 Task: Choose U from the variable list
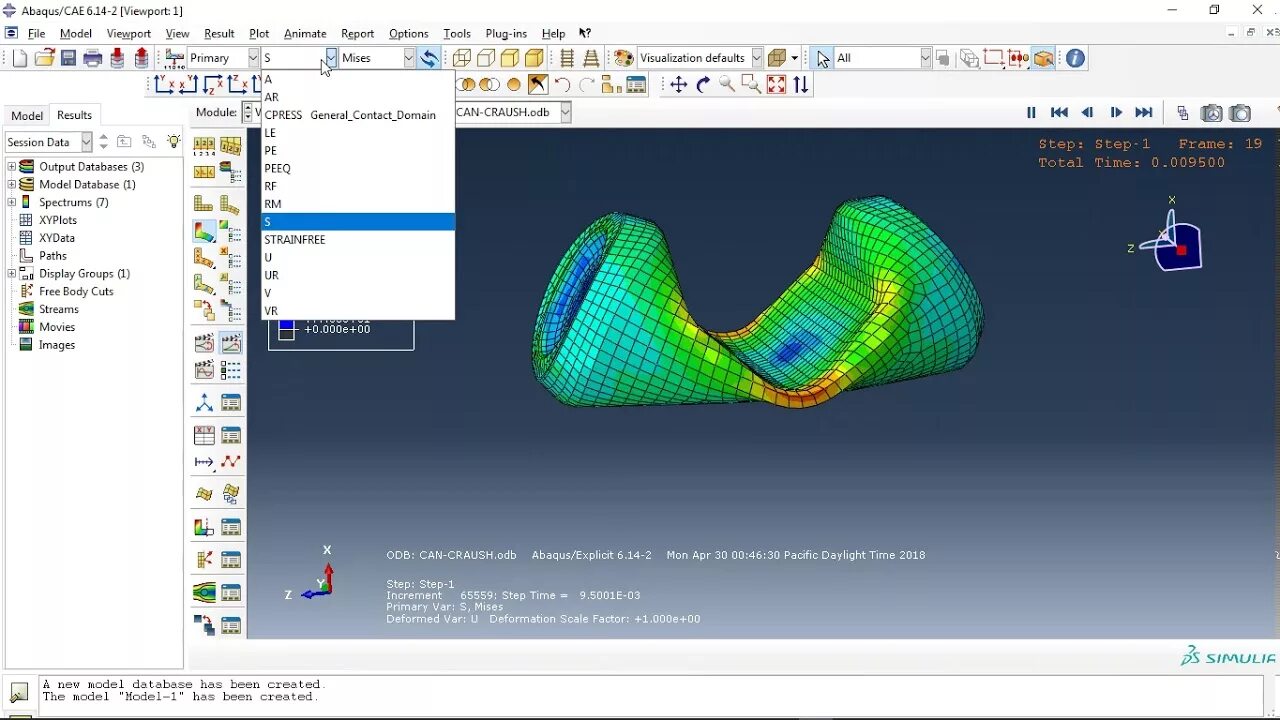[358, 257]
